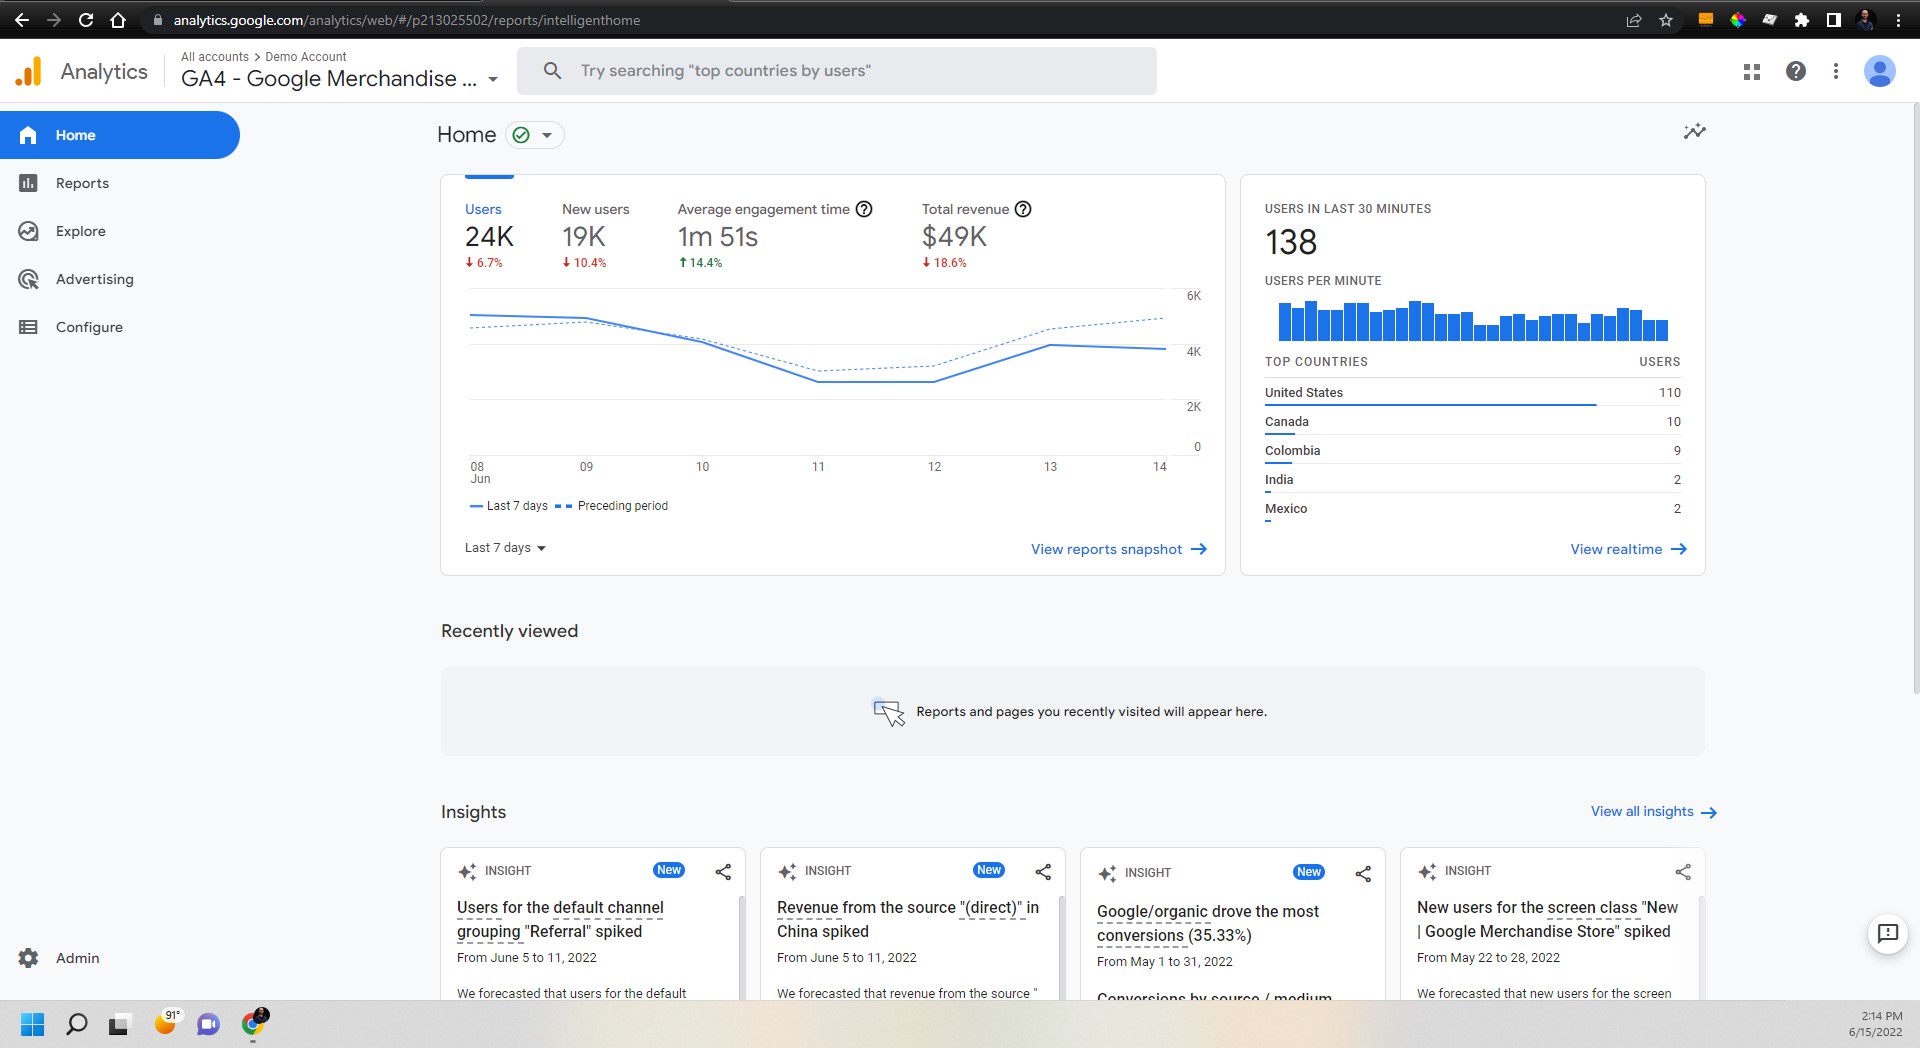The image size is (1920, 1048).
Task: Toggle the browser side panel icon
Action: coord(1834,20)
